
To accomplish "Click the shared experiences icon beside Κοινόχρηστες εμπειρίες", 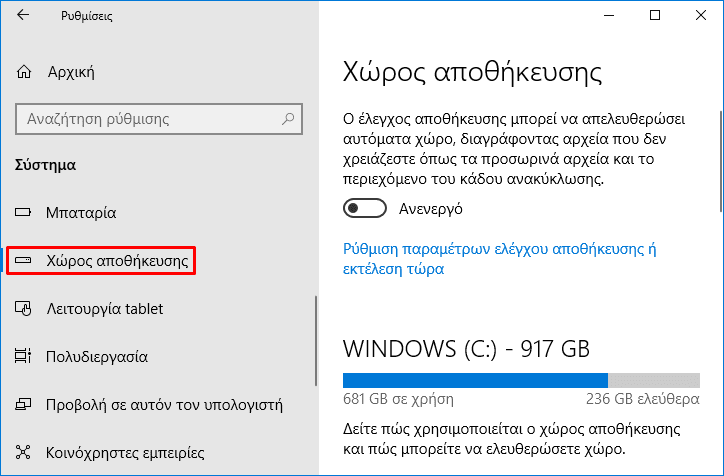I will 23,452.
